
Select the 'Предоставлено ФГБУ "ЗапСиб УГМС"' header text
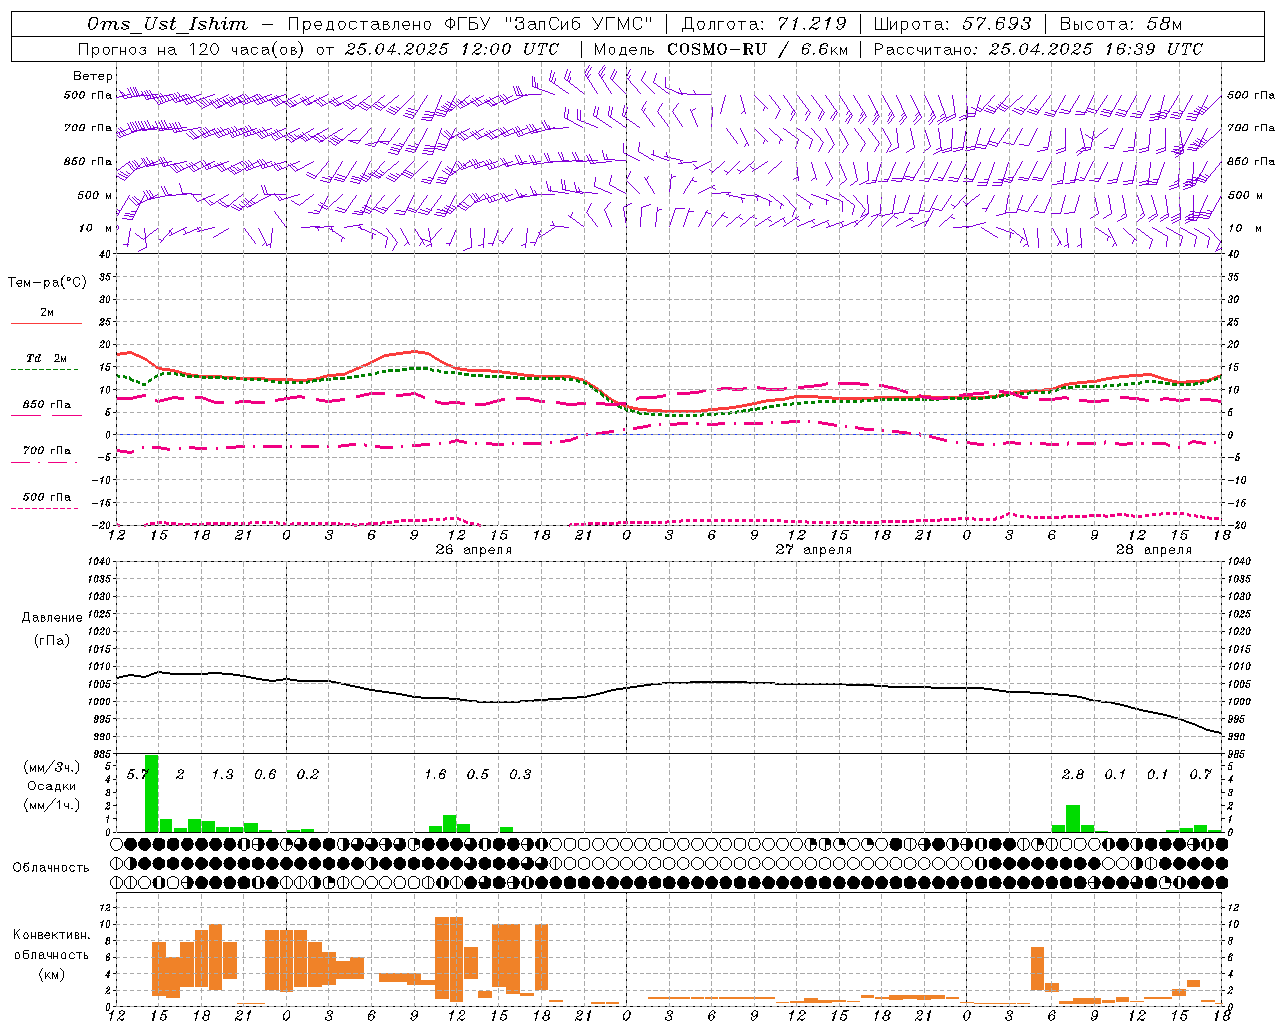[470, 24]
